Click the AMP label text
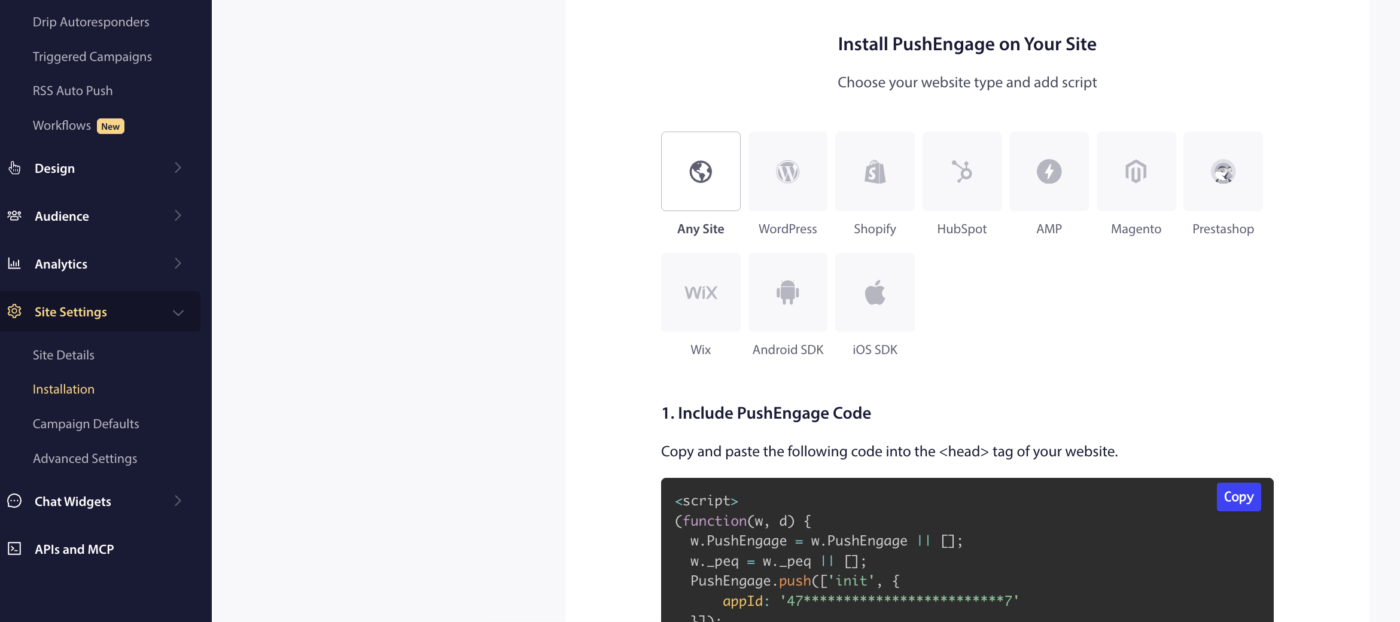This screenshot has height=622, width=1400. click(1049, 229)
